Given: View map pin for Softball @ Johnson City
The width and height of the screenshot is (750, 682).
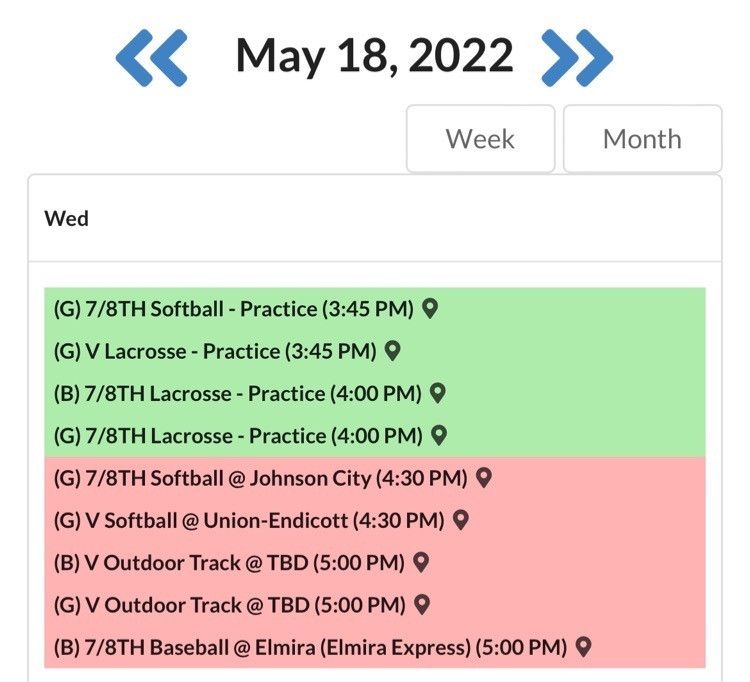Looking at the screenshot, I should point(484,479).
